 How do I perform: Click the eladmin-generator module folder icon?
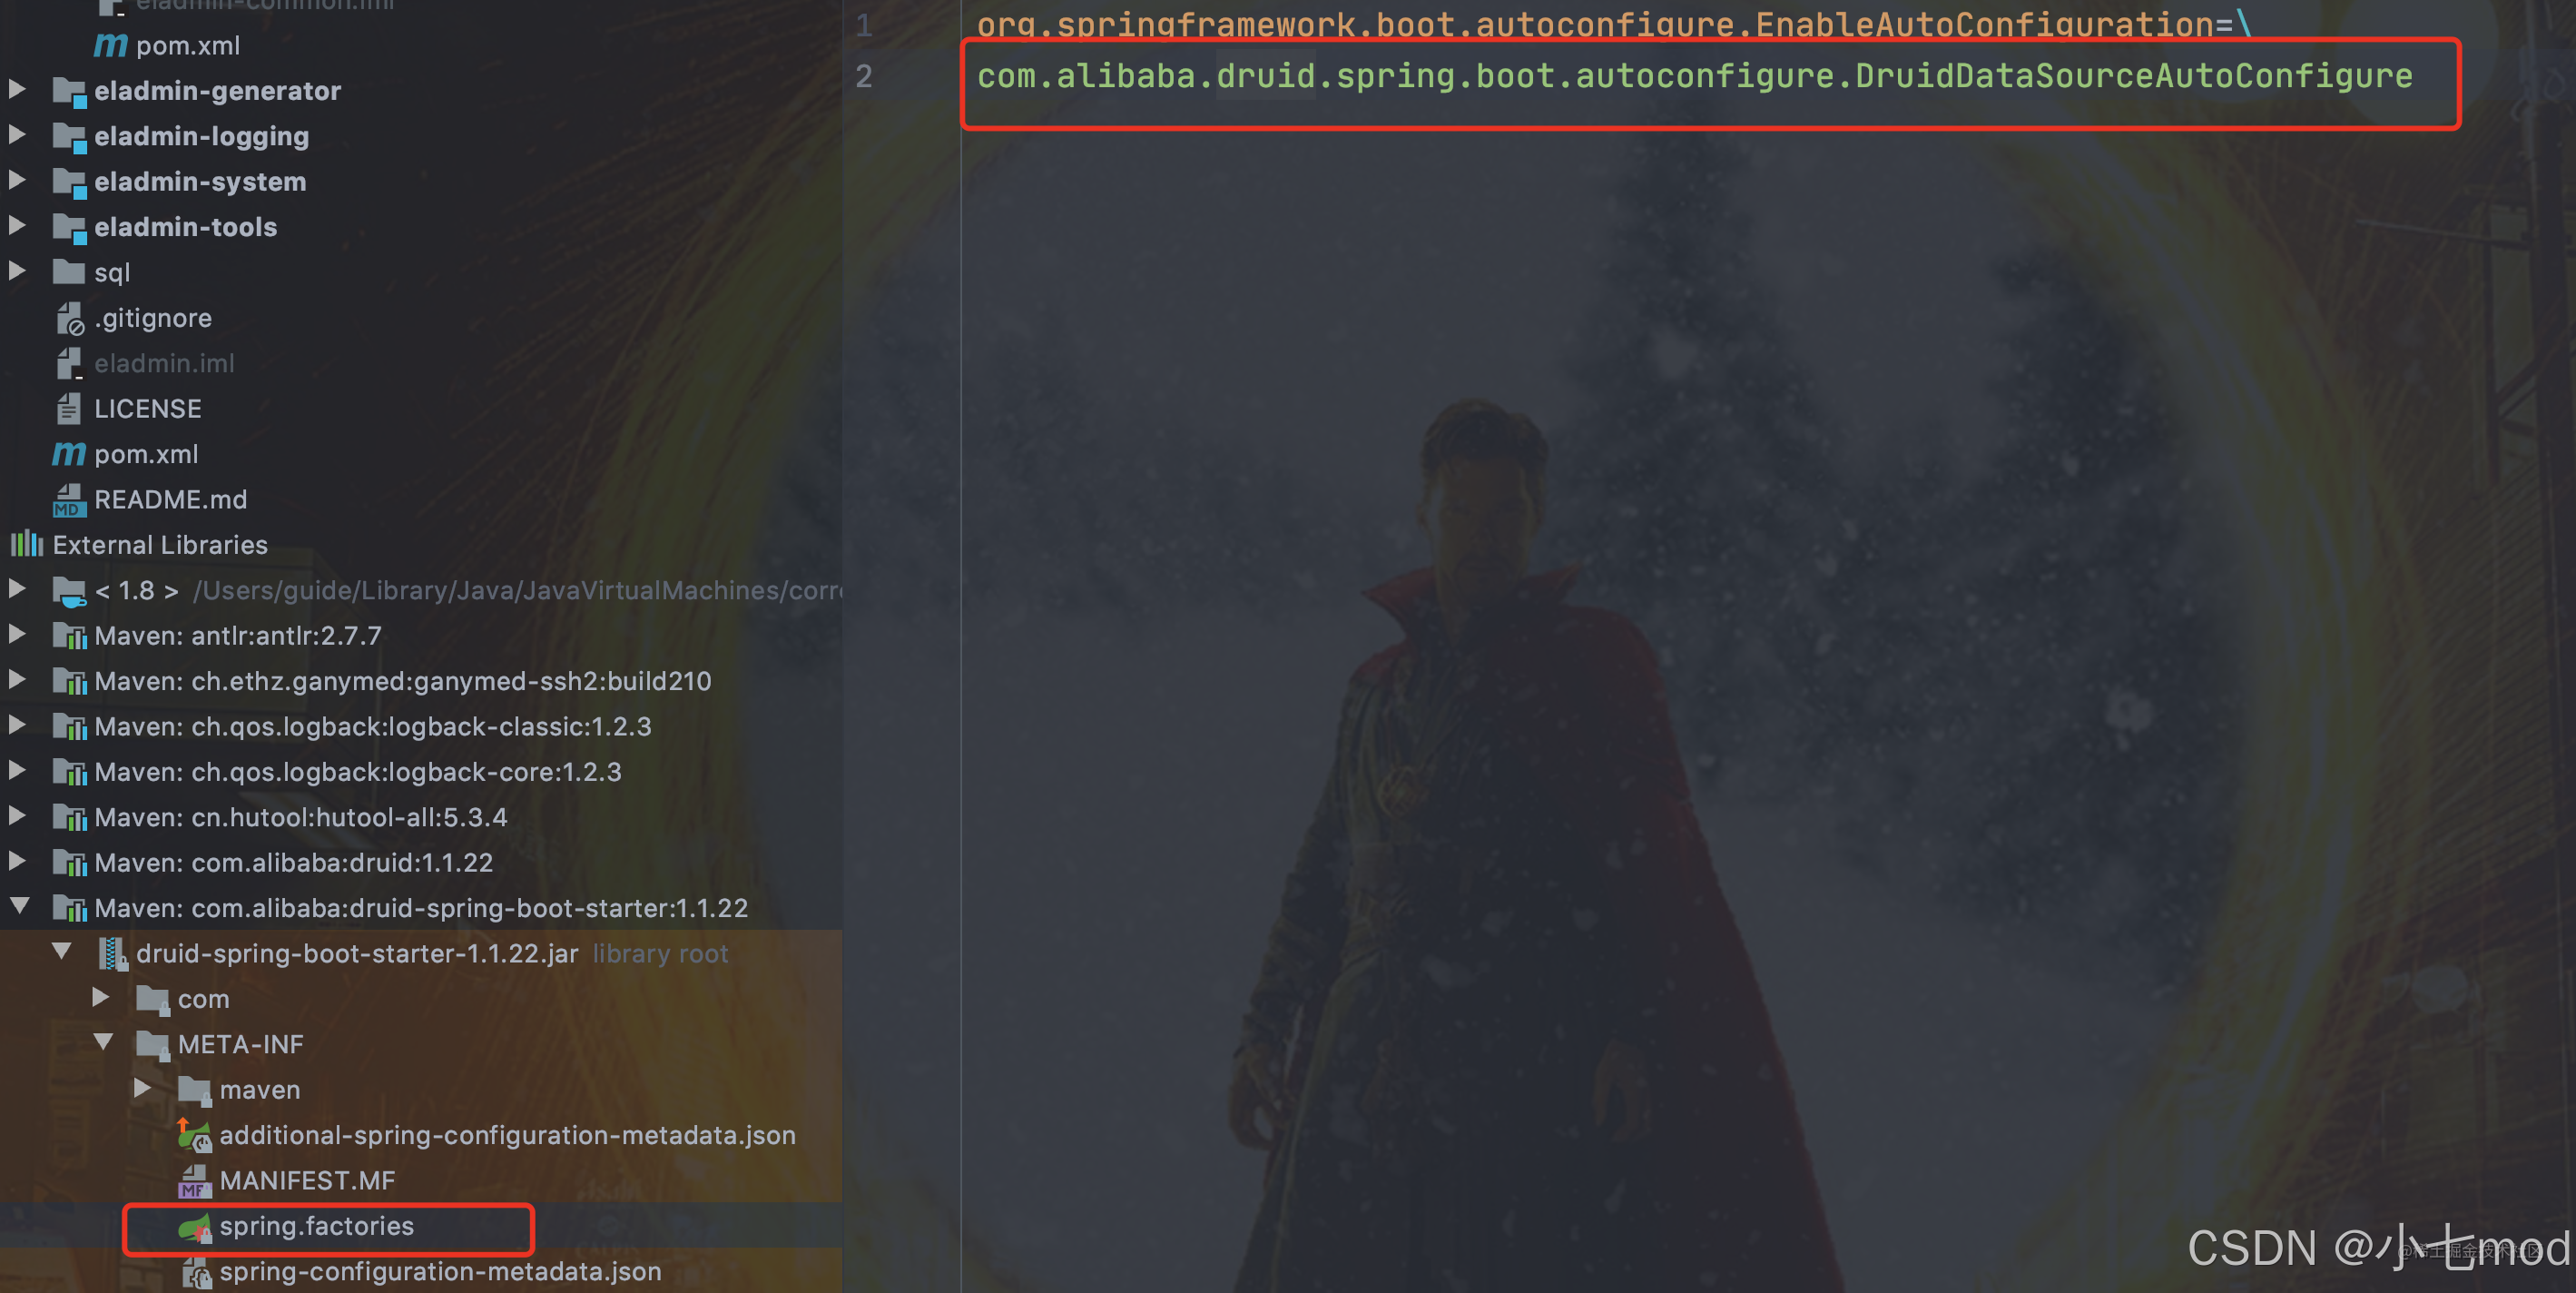pos(69,92)
